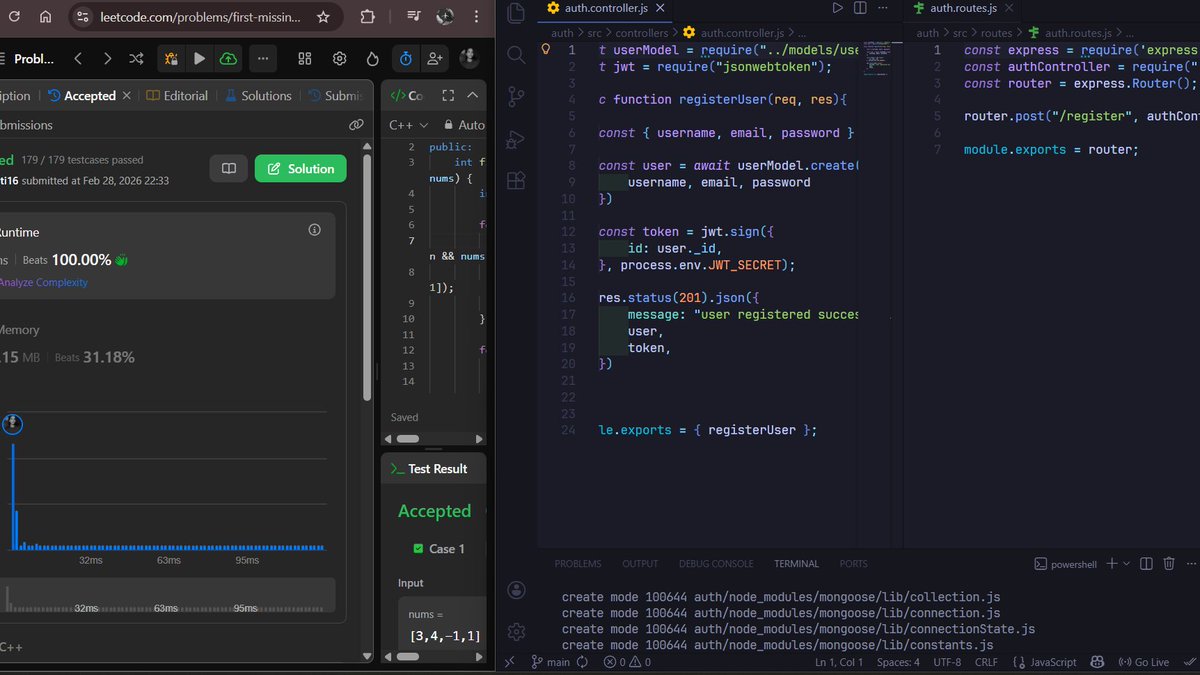
Task: Reload the LeetCode browser page
Action: click(13, 17)
